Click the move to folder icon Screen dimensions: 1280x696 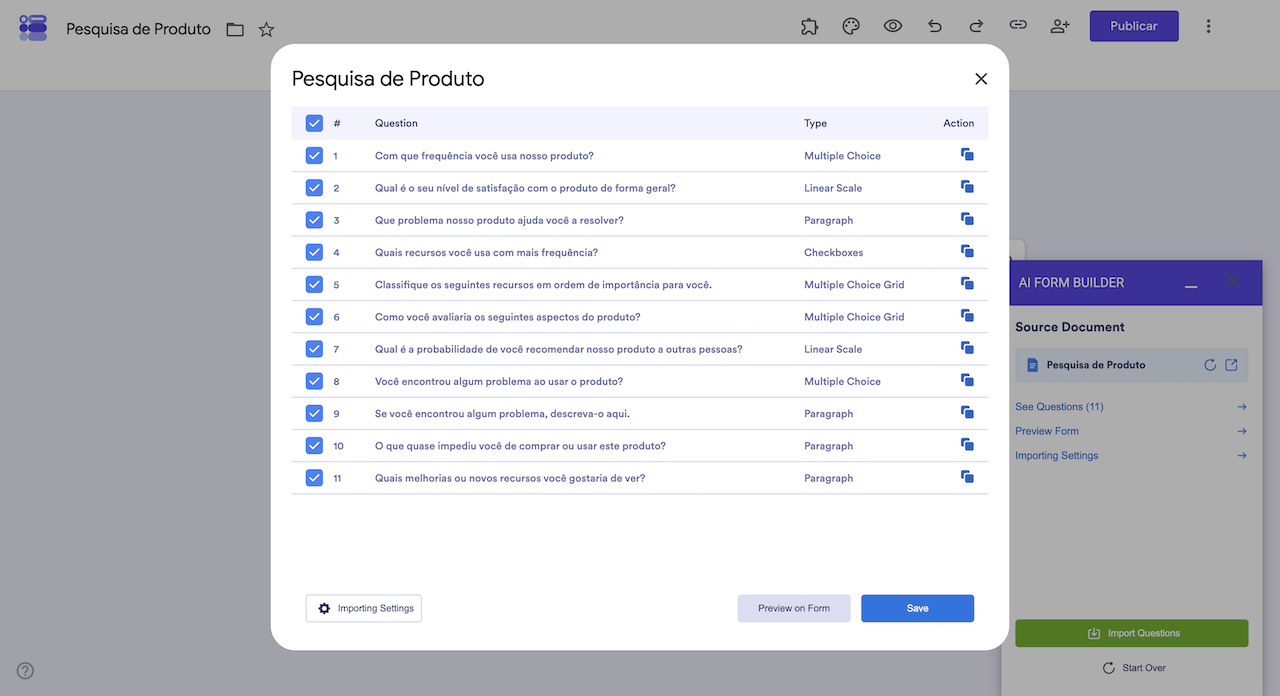(235, 29)
